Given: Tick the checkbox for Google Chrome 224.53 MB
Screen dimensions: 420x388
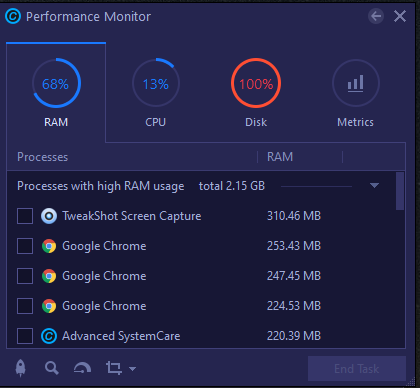Looking at the screenshot, I should 25,306.
